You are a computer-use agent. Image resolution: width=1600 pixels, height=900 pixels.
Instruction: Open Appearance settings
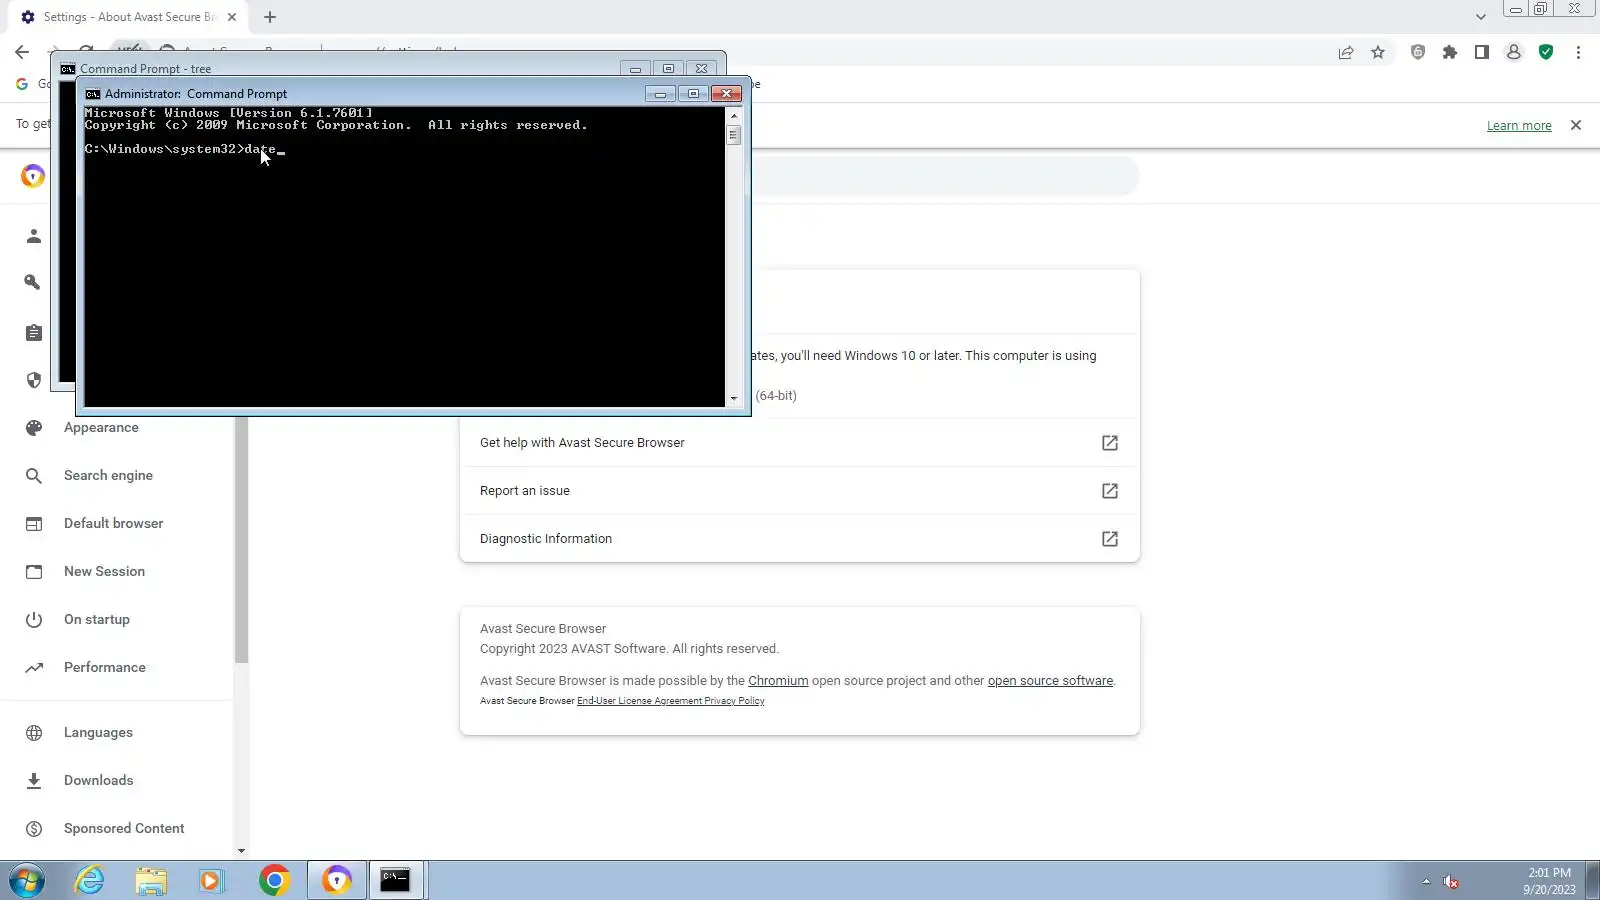101,428
